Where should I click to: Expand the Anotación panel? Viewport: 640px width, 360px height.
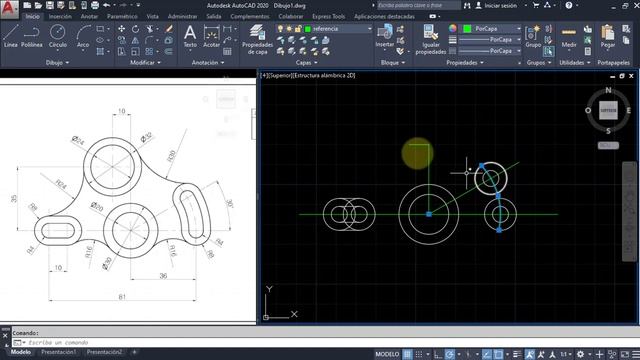point(208,62)
